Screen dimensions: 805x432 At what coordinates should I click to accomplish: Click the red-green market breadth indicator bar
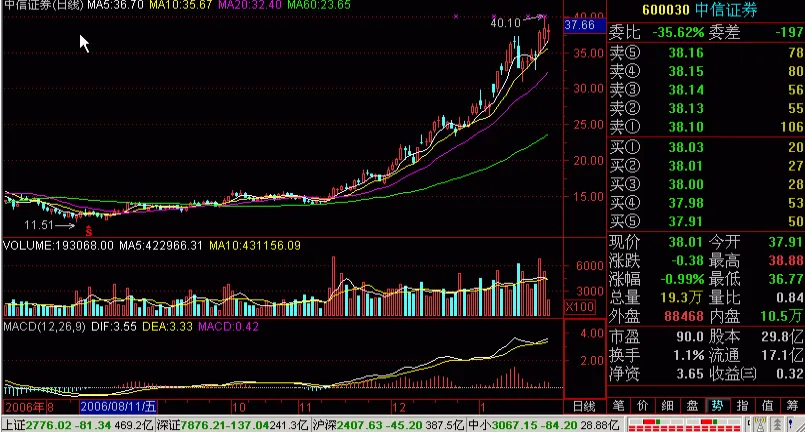click(684, 424)
